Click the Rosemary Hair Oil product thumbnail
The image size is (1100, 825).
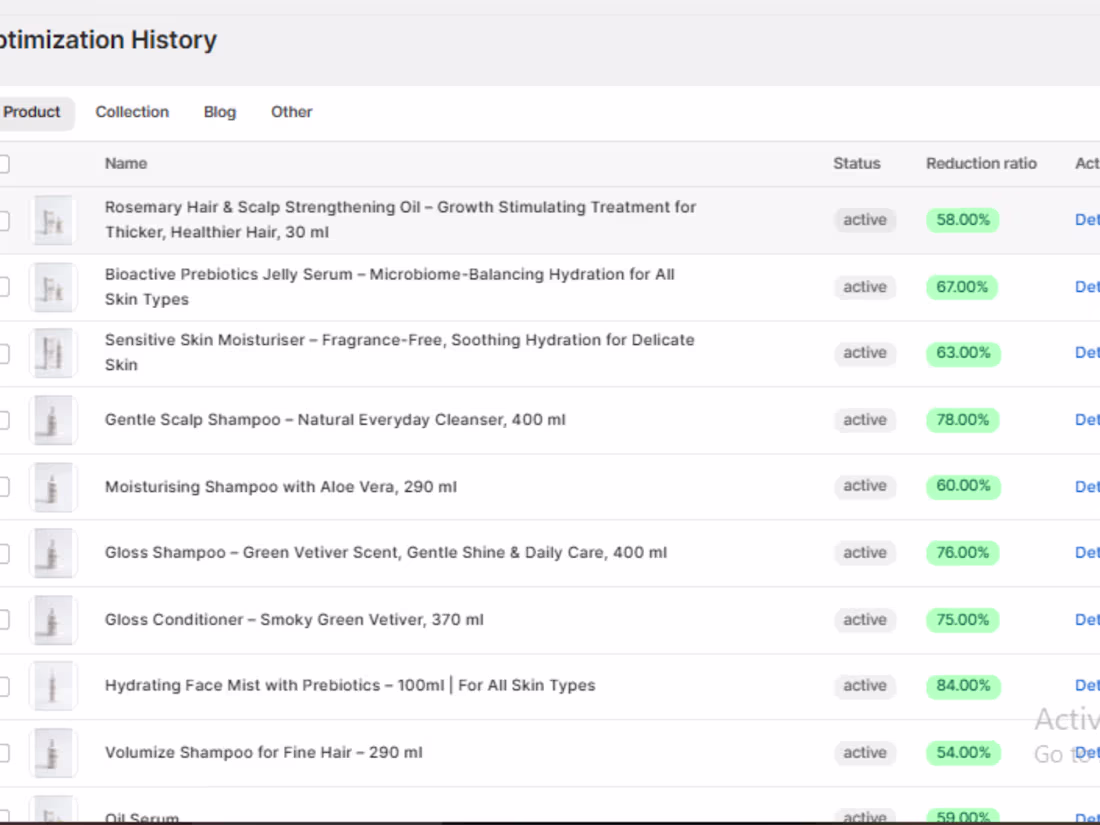point(54,220)
